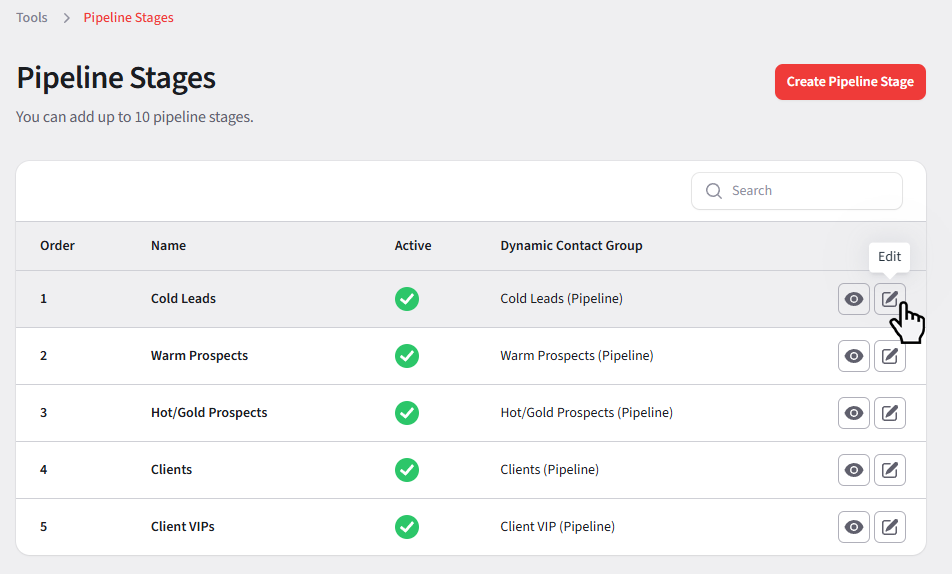
Task: Click the edit icon for Cold Leads
Action: (x=889, y=299)
